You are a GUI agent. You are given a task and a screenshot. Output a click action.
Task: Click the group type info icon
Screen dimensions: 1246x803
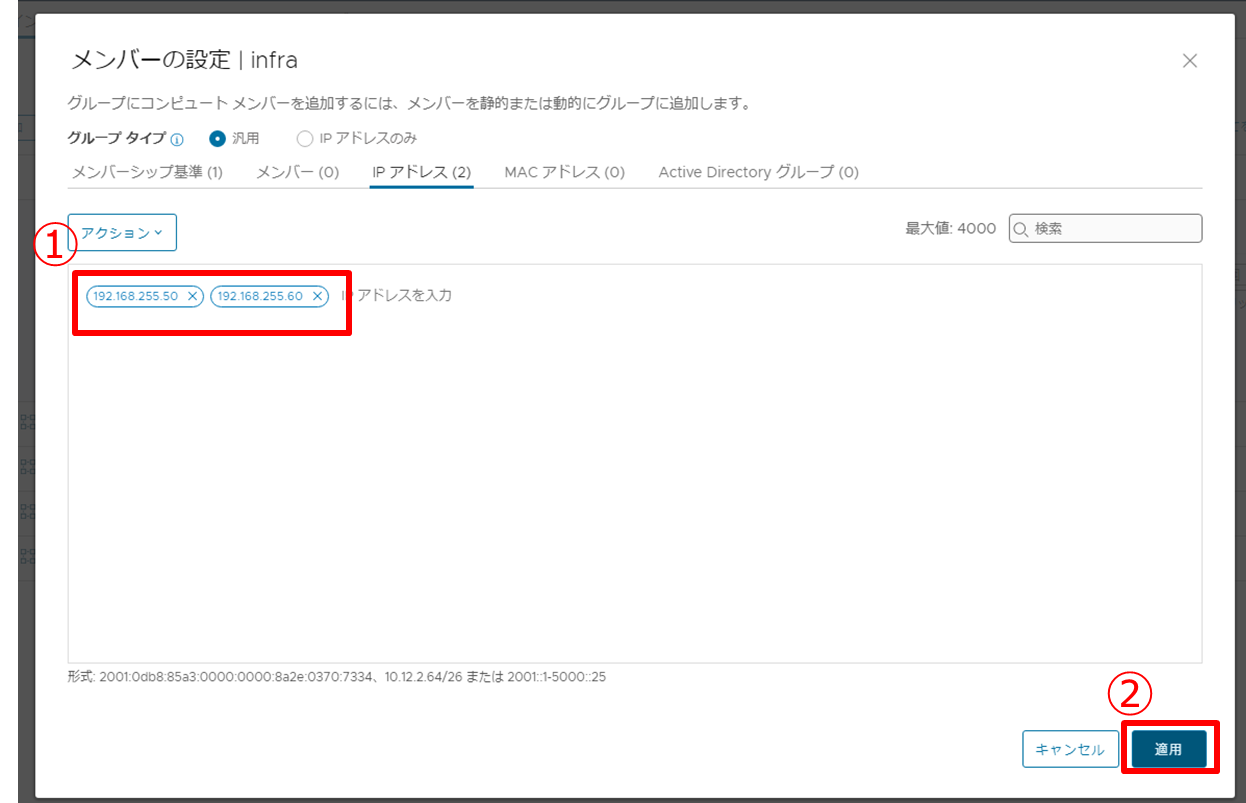177,139
